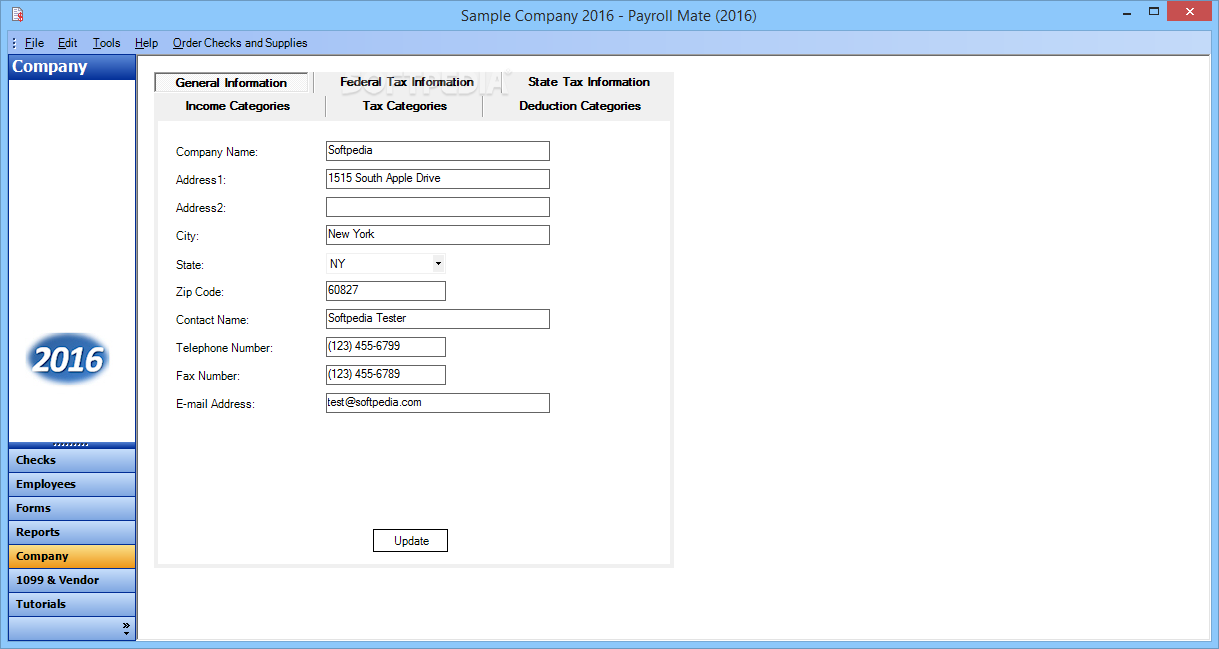
Task: Click the Fax Number field
Action: [386, 375]
